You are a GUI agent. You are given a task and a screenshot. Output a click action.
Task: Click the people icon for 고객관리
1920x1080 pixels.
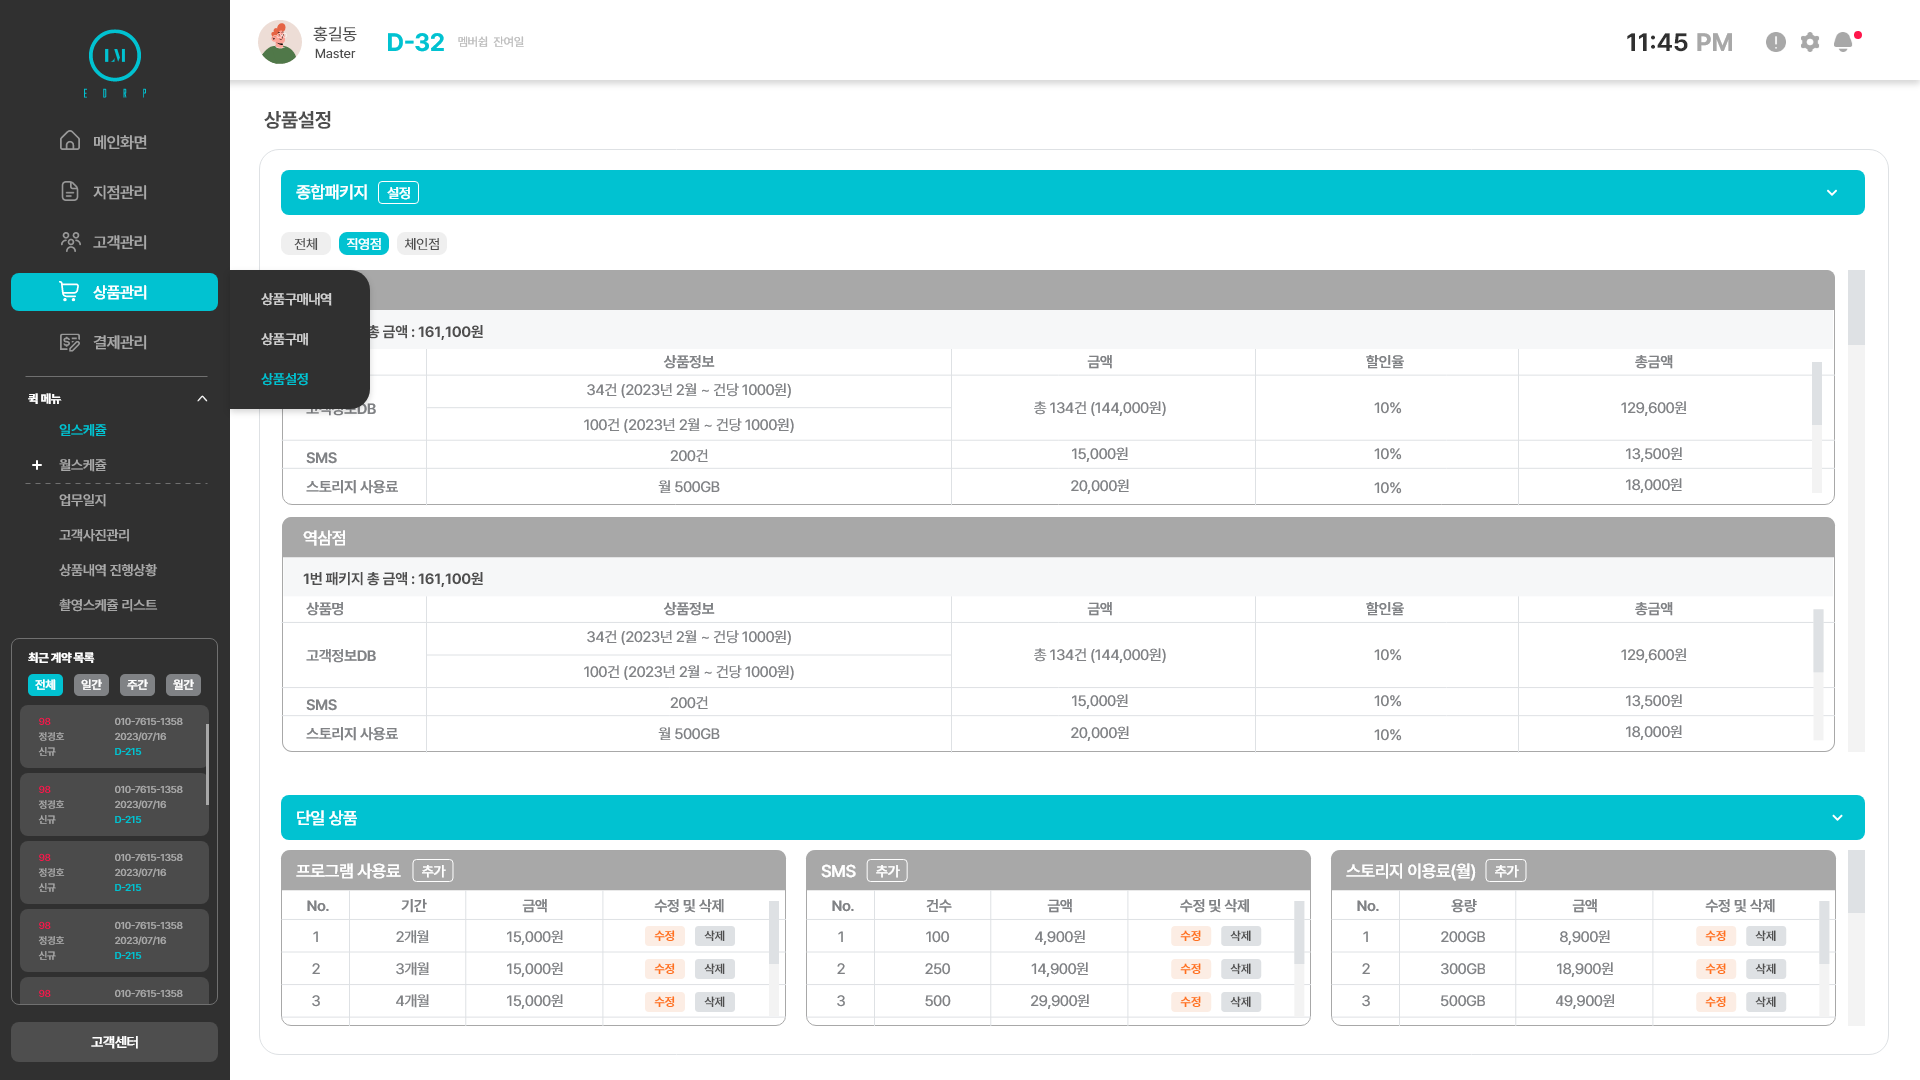coord(70,241)
